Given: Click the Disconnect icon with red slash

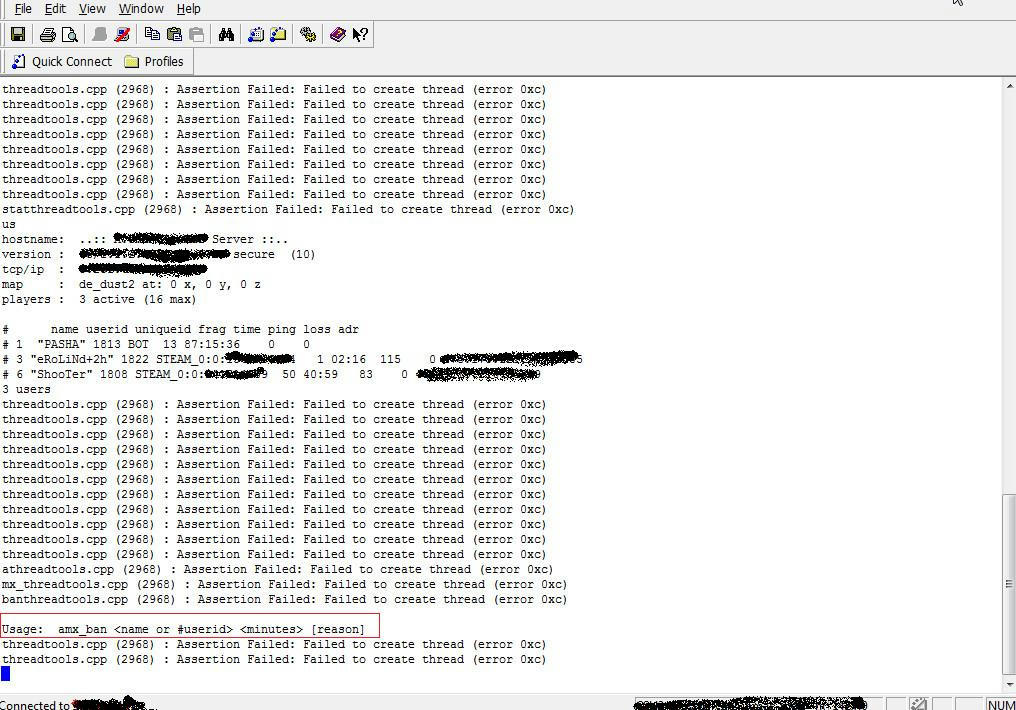Looking at the screenshot, I should coord(122,34).
